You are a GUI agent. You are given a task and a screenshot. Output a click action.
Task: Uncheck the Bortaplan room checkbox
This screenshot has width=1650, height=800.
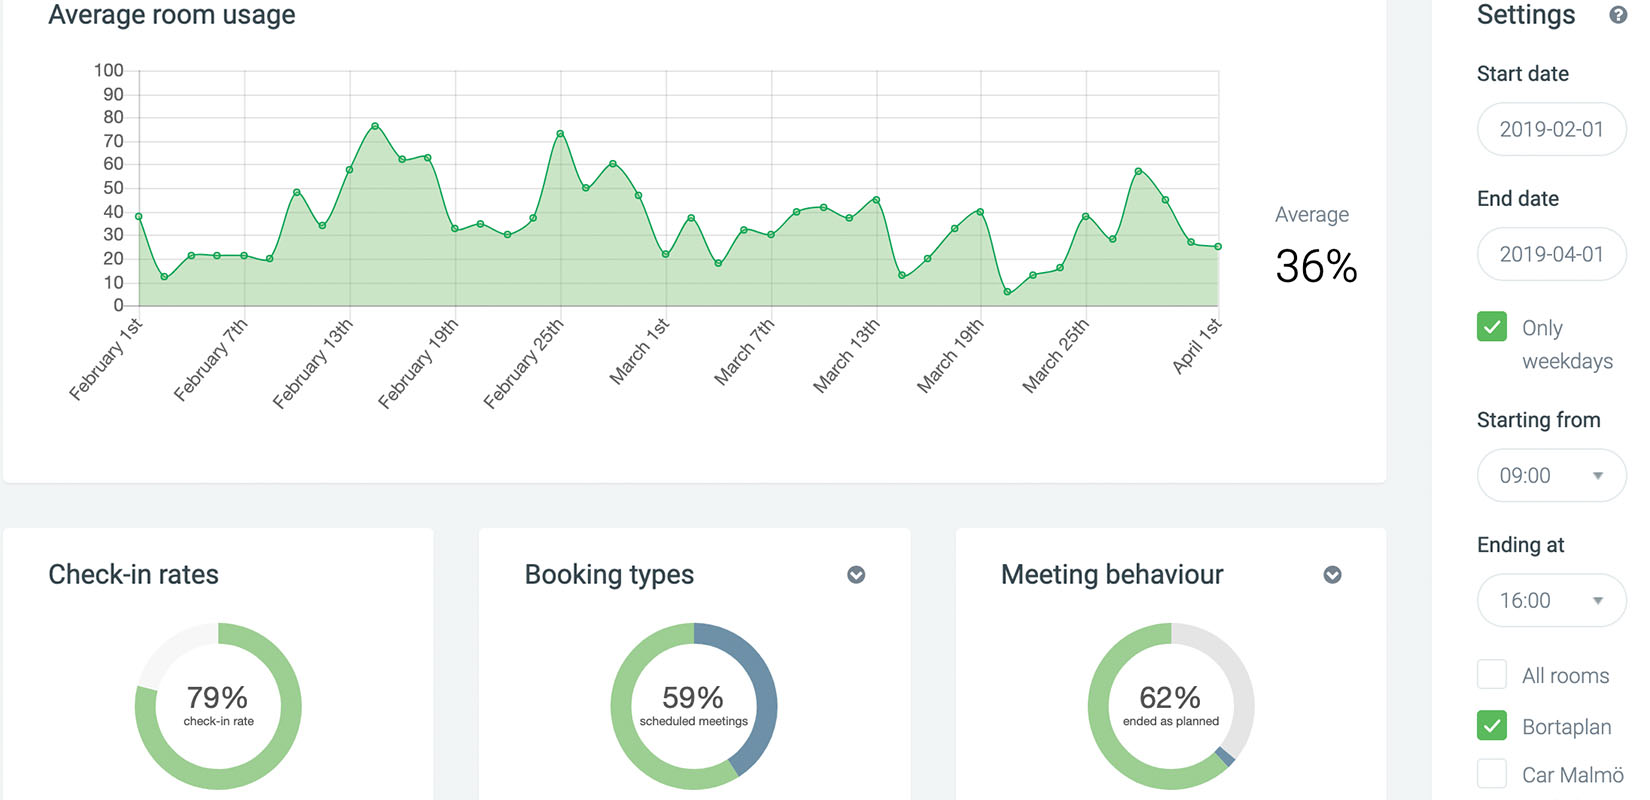pyautogui.click(x=1492, y=726)
